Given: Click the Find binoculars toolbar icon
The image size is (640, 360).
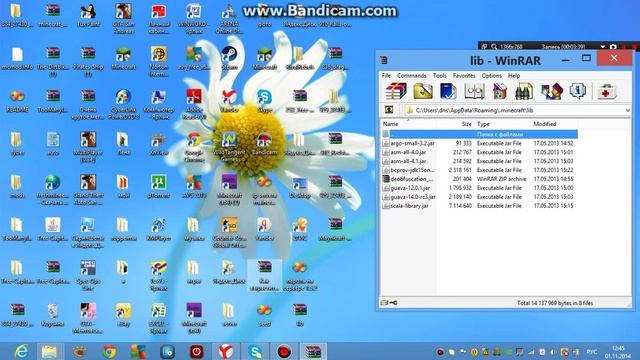Looking at the screenshot, I should coord(524,91).
